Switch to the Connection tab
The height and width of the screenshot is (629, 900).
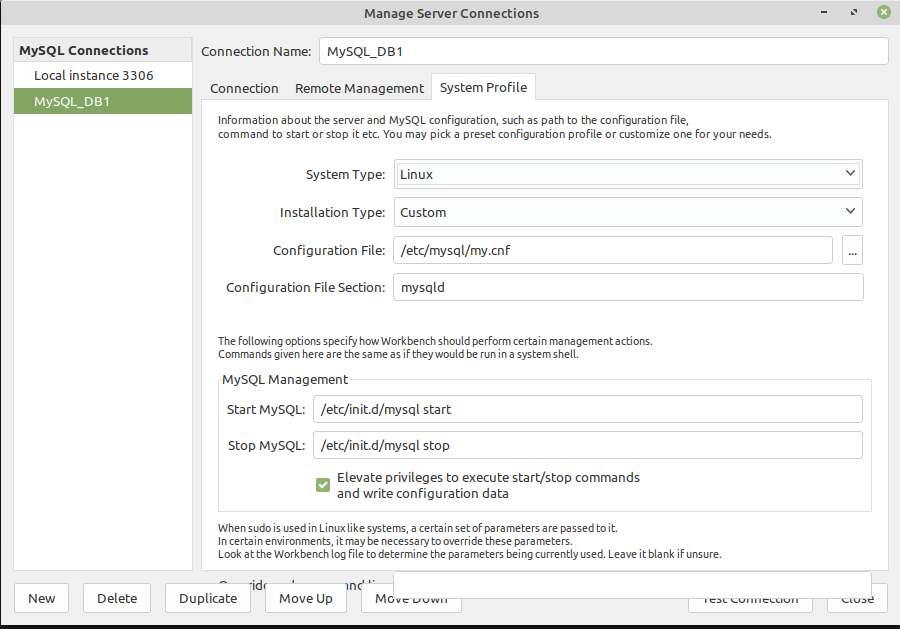243,88
